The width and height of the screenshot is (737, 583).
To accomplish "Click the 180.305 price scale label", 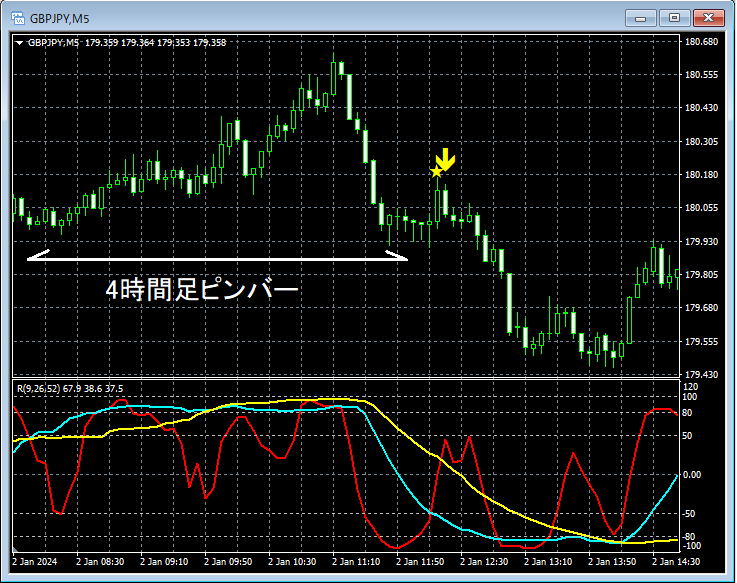I will point(701,142).
